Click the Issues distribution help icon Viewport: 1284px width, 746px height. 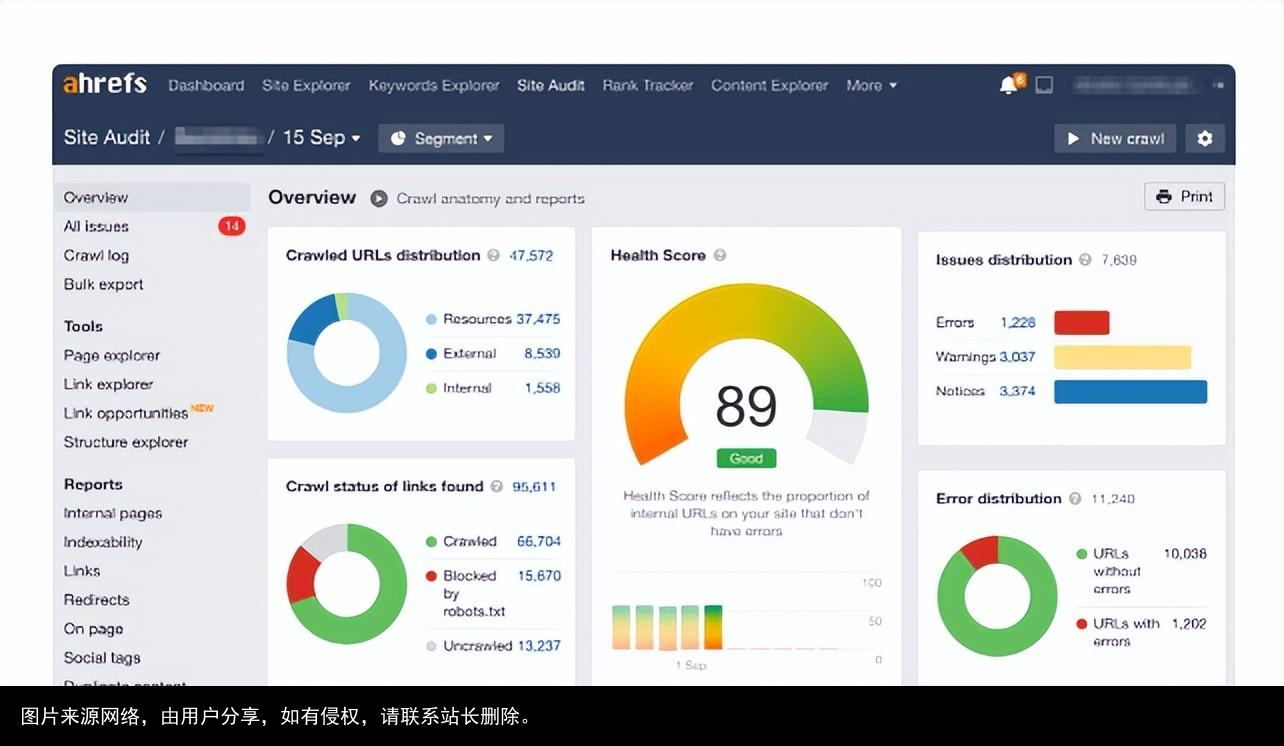pos(1086,260)
